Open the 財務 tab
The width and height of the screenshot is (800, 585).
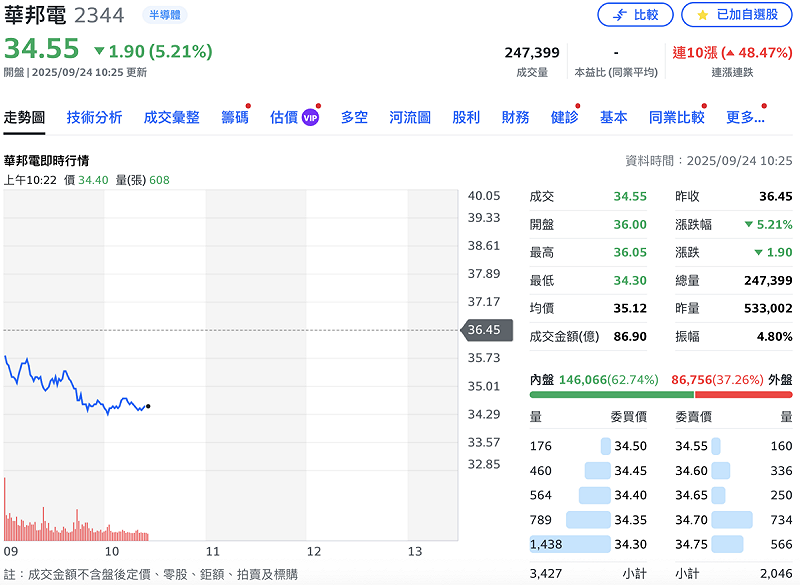(515, 117)
